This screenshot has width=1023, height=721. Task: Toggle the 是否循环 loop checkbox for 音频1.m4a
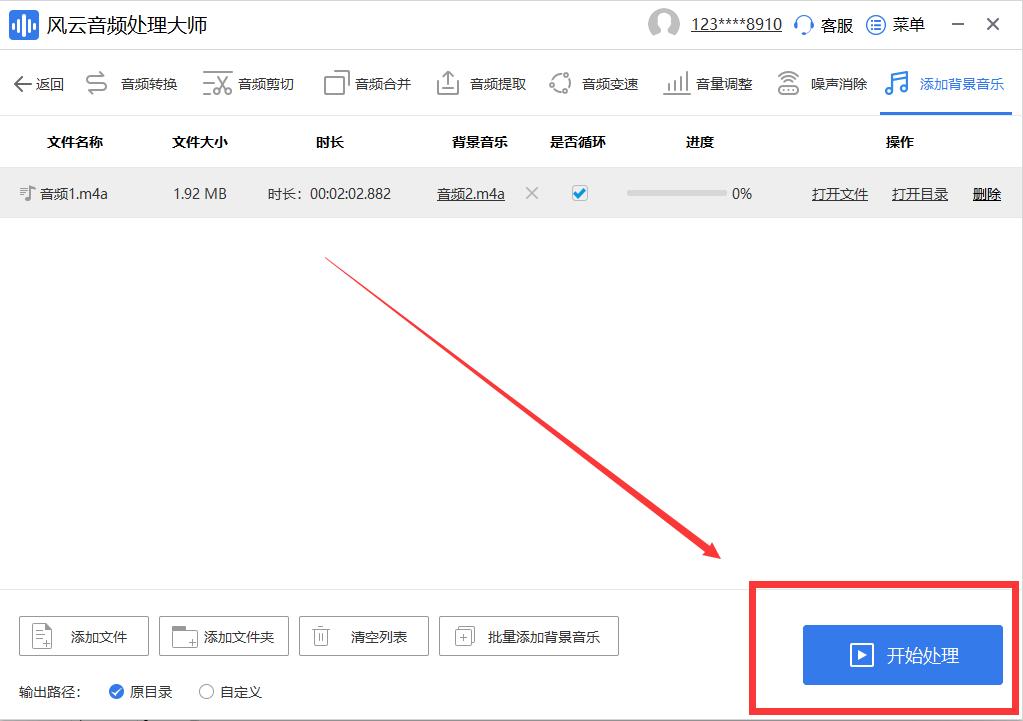[579, 193]
